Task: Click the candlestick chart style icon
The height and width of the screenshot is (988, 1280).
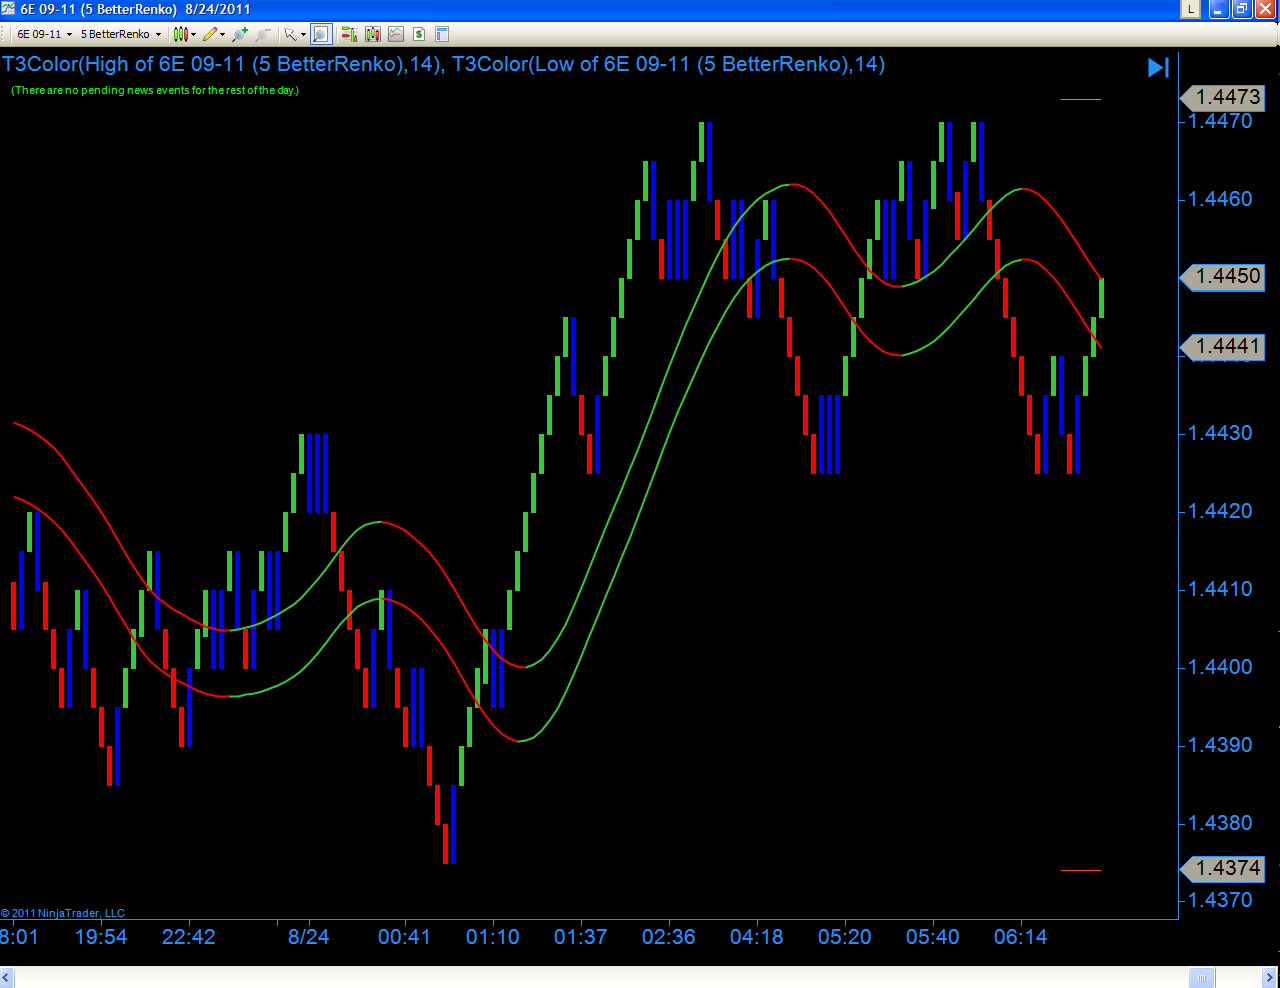Action: click(x=180, y=34)
